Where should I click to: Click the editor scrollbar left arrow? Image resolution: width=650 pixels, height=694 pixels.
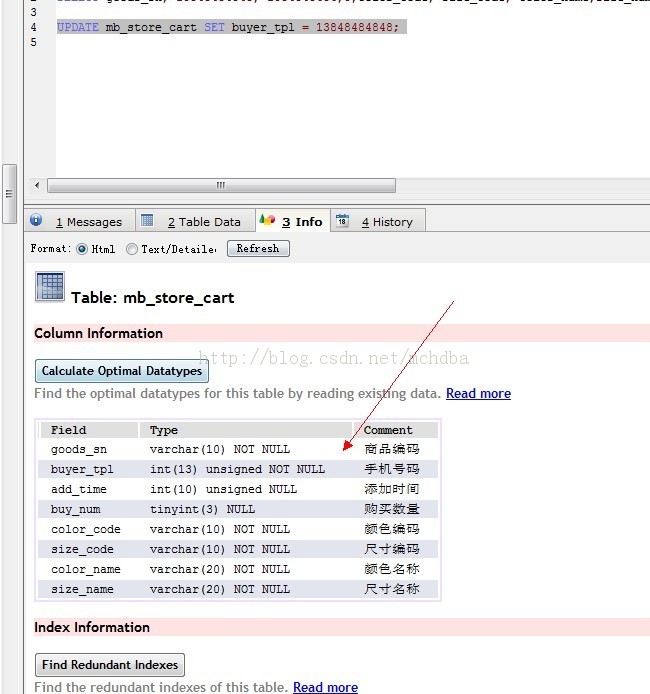coord(37,185)
